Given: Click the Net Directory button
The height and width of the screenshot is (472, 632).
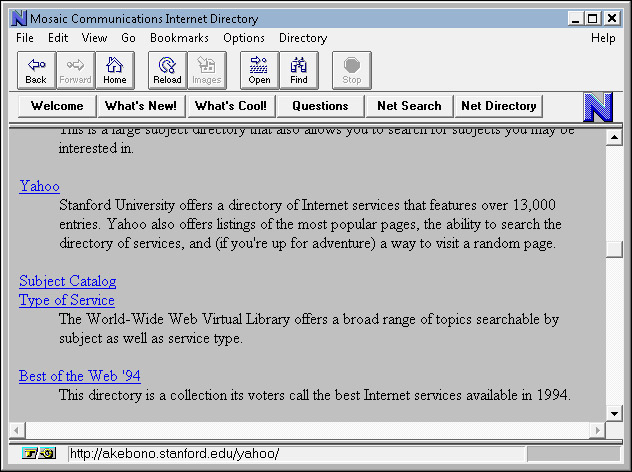Looking at the screenshot, I should coord(499,106).
